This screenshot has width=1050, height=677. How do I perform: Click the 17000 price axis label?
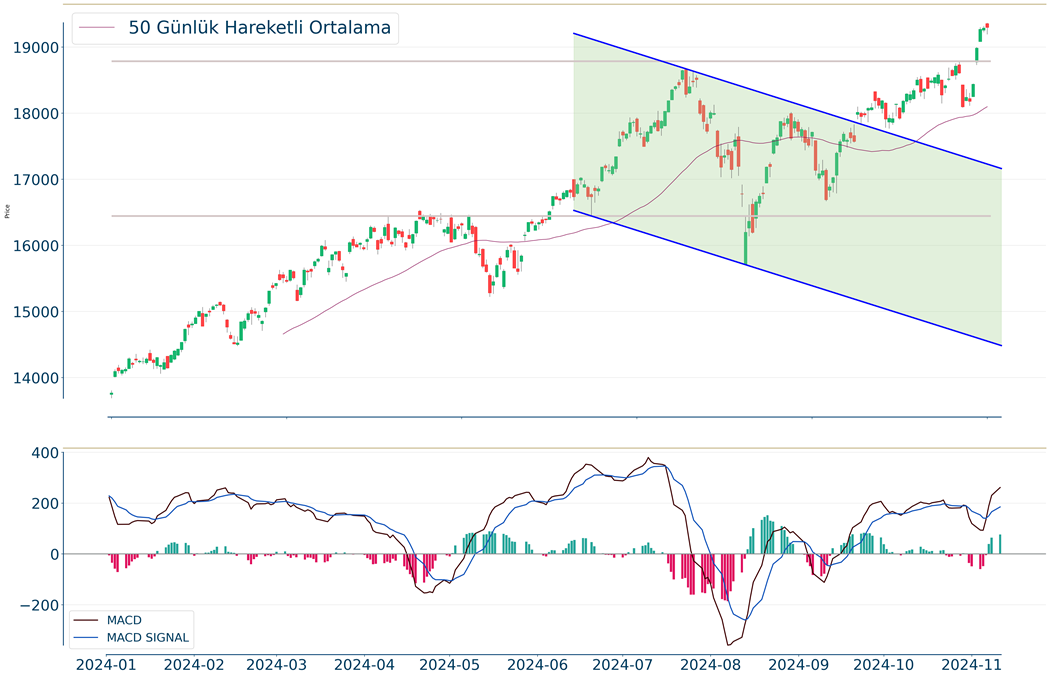(36, 180)
